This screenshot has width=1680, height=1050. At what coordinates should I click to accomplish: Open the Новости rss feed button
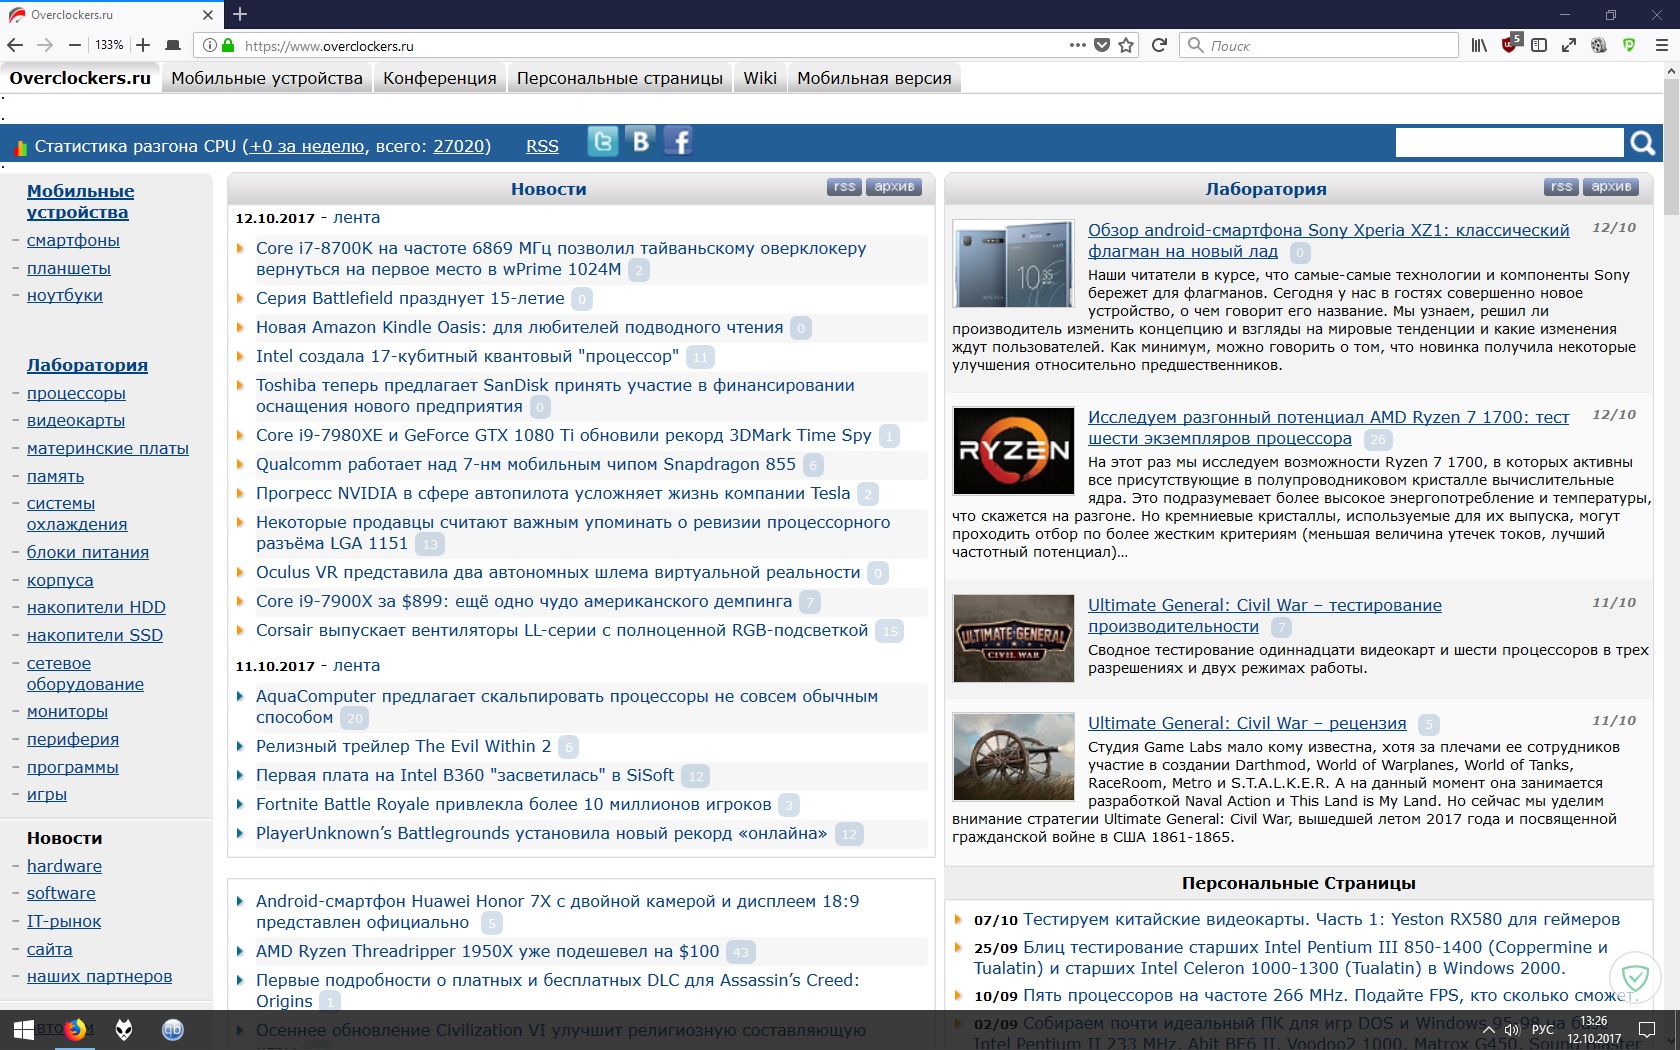[x=844, y=187]
